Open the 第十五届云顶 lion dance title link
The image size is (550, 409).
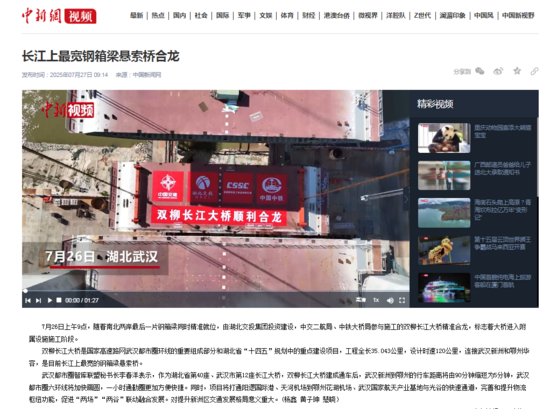[x=502, y=243]
